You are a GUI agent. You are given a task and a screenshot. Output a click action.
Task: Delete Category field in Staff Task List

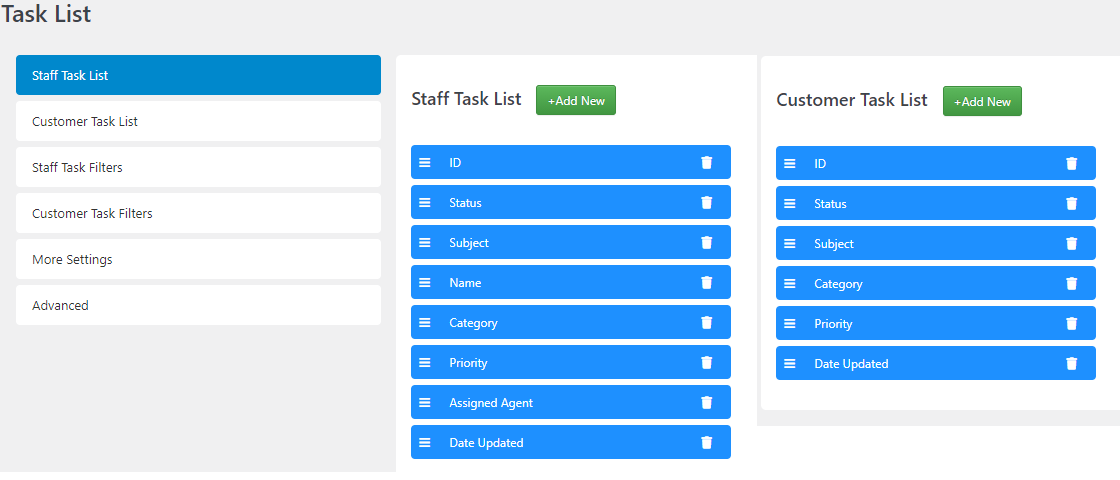pos(706,322)
